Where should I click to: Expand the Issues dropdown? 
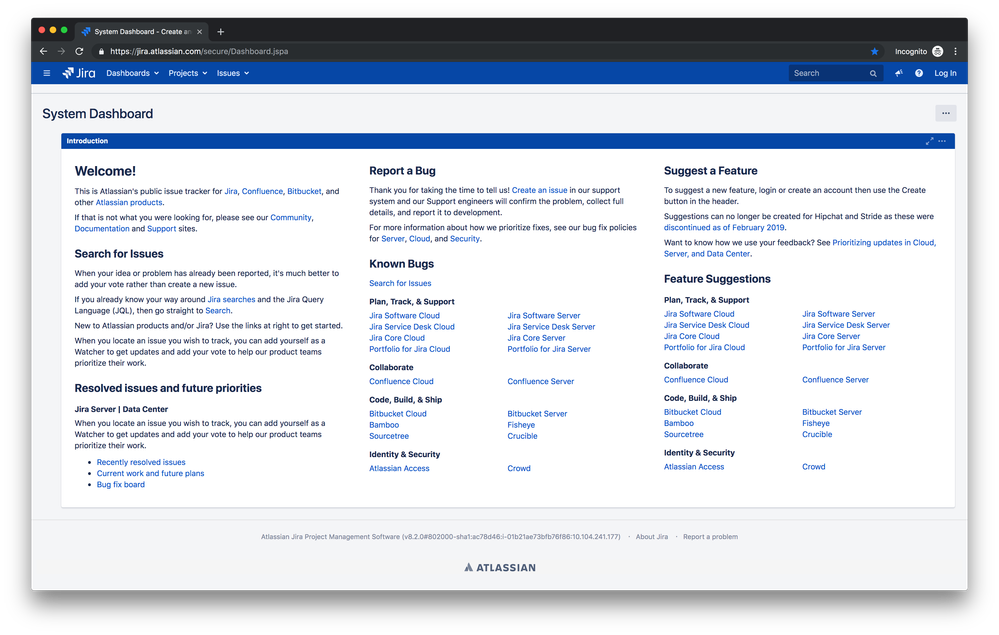233,73
